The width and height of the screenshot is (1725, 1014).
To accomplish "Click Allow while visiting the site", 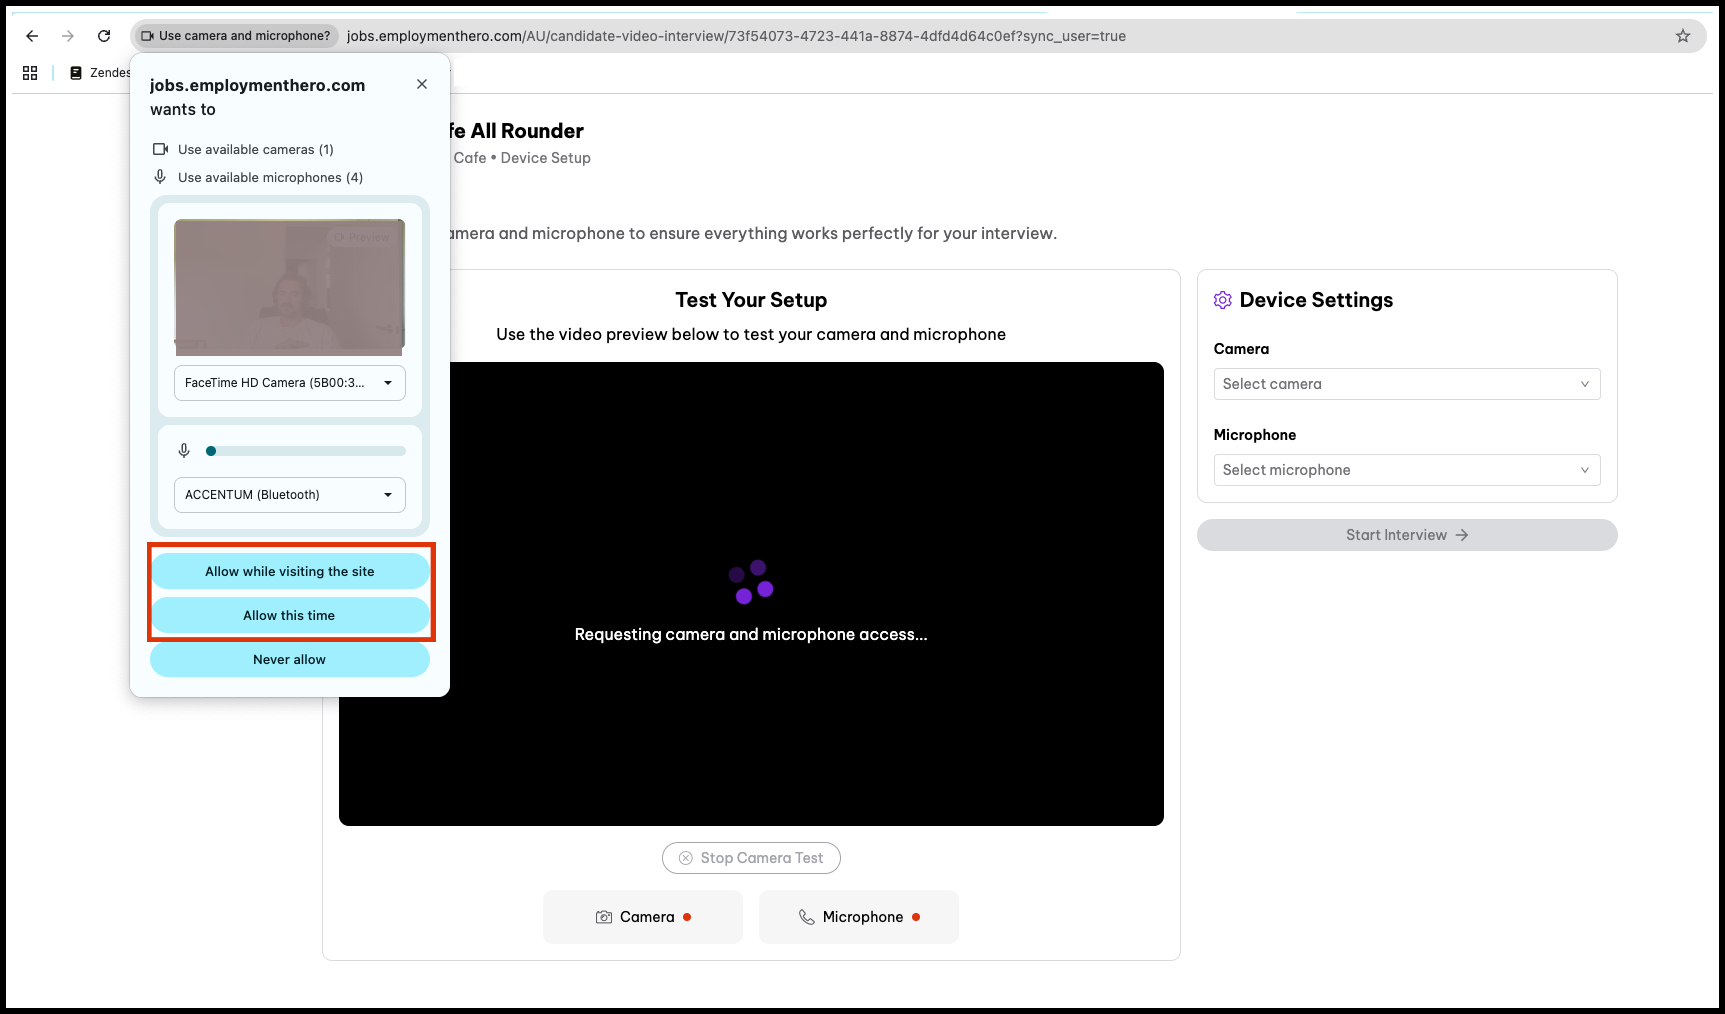I will [x=290, y=572].
